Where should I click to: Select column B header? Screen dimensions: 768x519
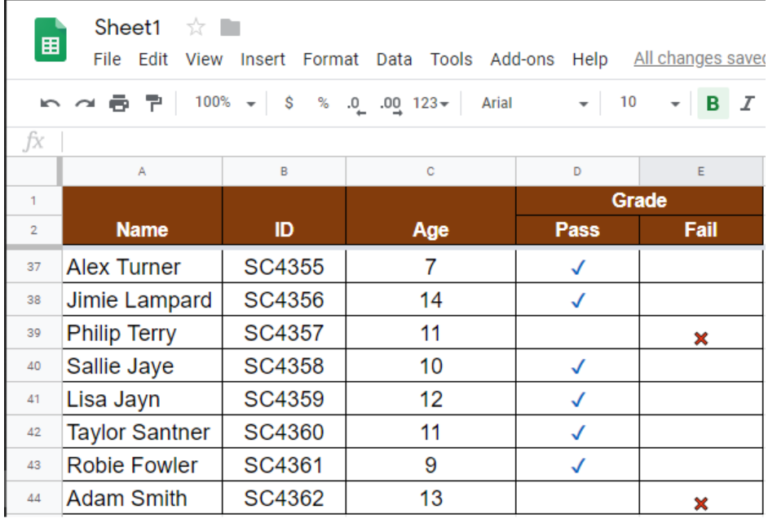[284, 171]
